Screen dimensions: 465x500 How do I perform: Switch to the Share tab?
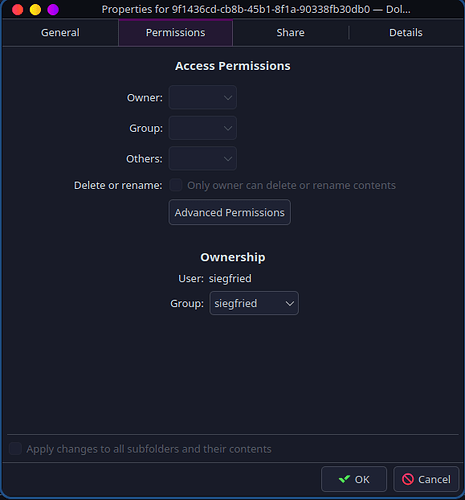(290, 33)
